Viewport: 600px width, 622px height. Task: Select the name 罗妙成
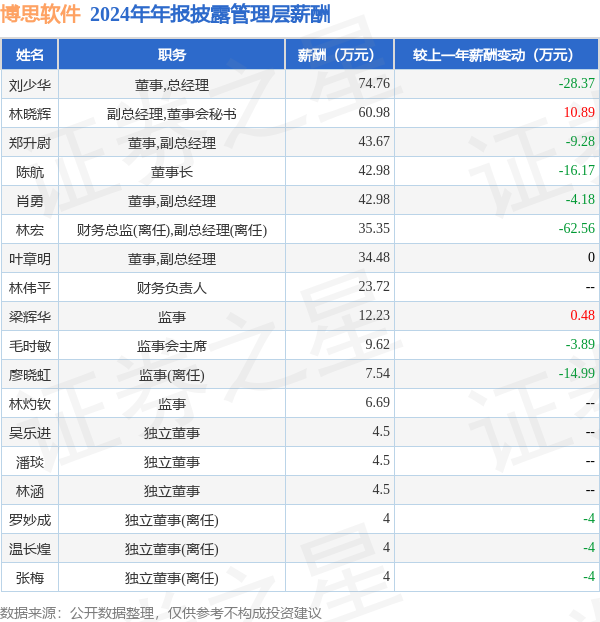coord(30,520)
